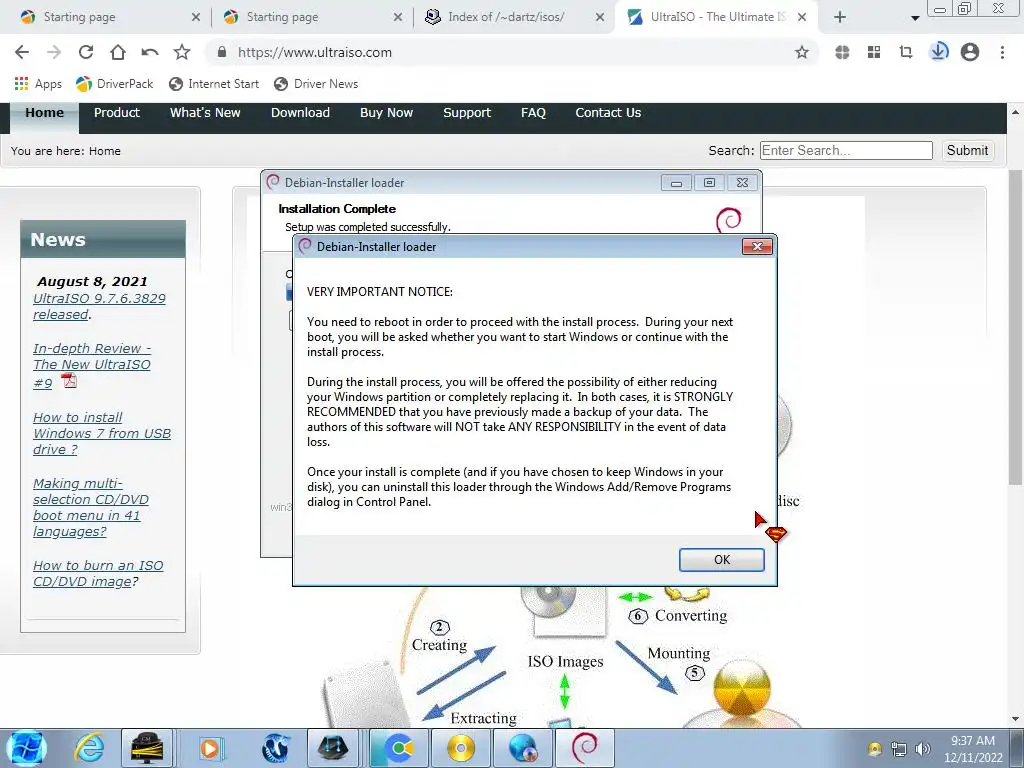Open How to install Windows 7 from USB link

pos(102,433)
